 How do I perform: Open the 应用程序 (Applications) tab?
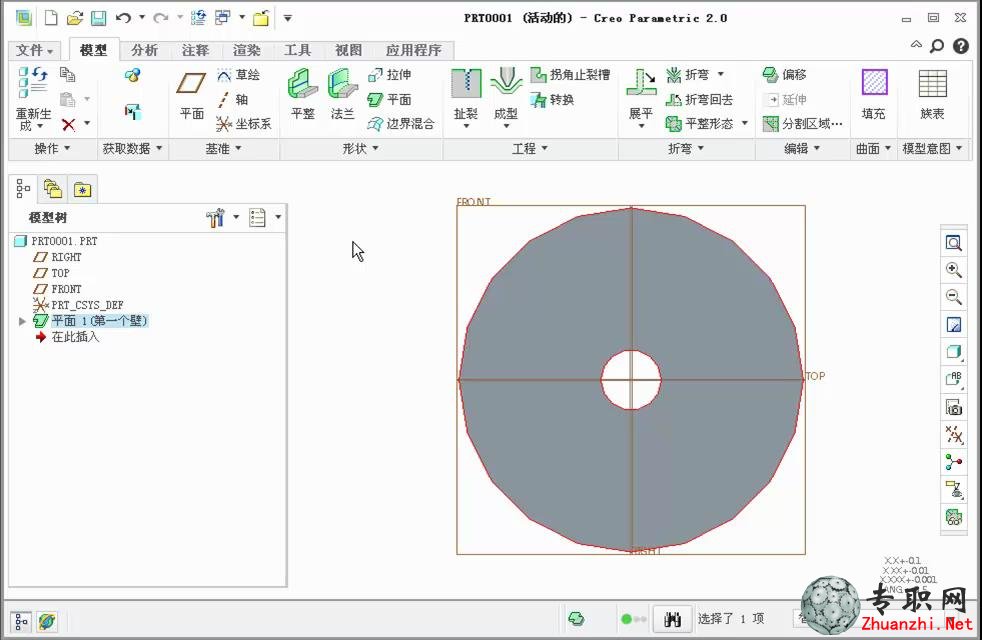click(x=413, y=50)
